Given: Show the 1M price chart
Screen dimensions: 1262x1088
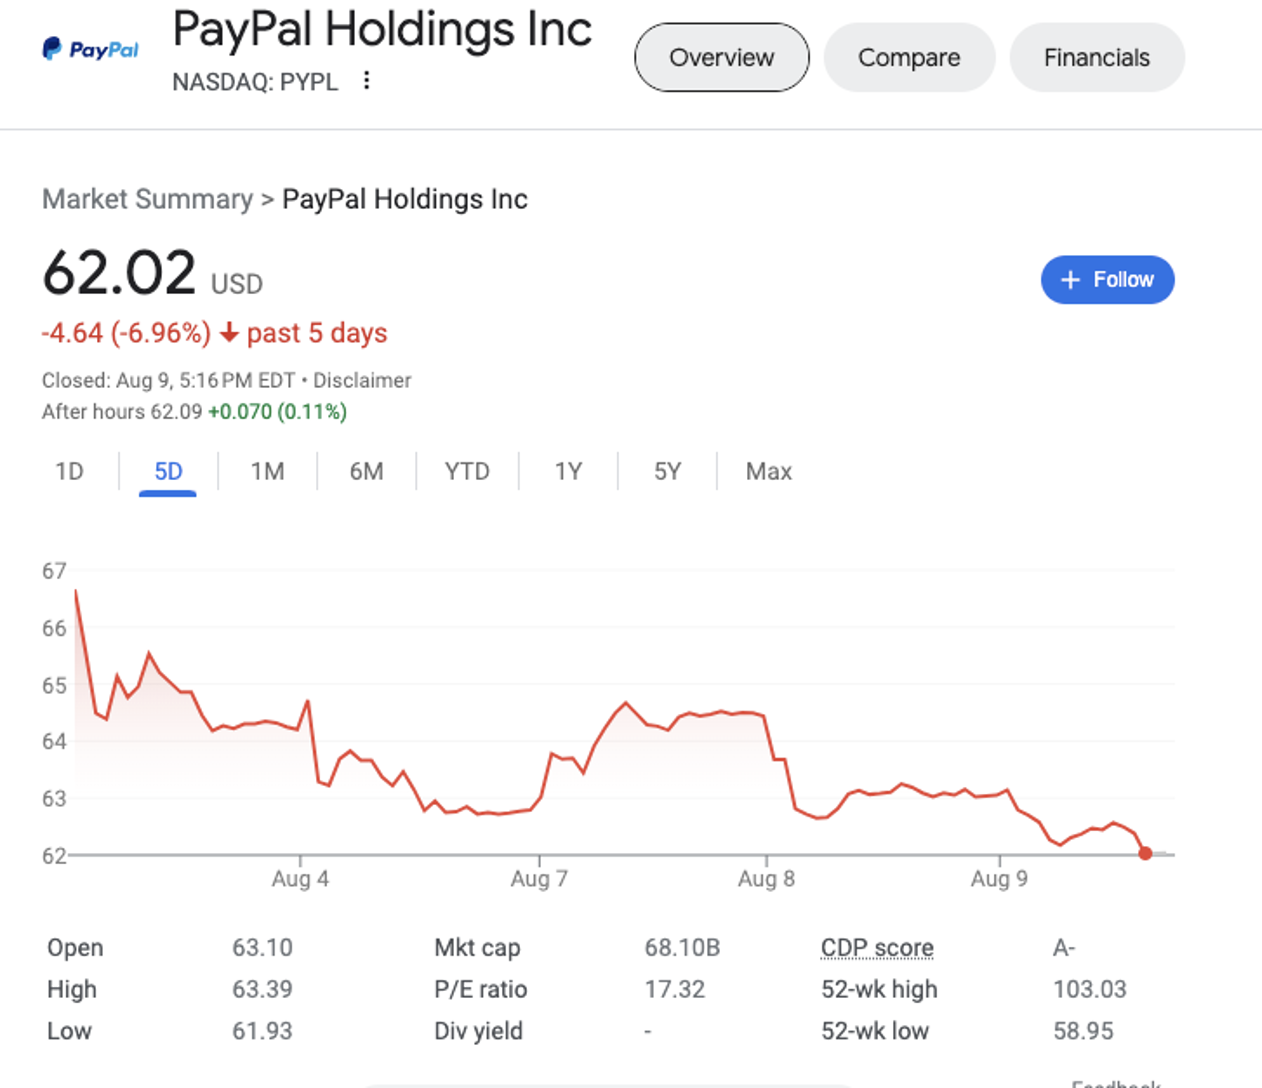Looking at the screenshot, I should pos(267,471).
